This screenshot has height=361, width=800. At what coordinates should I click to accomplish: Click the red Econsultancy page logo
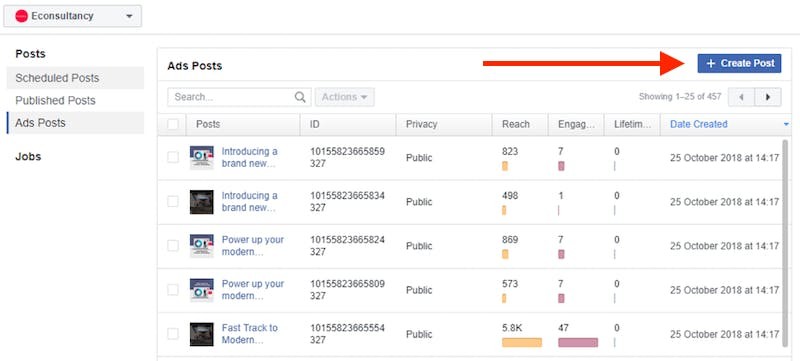click(21, 16)
